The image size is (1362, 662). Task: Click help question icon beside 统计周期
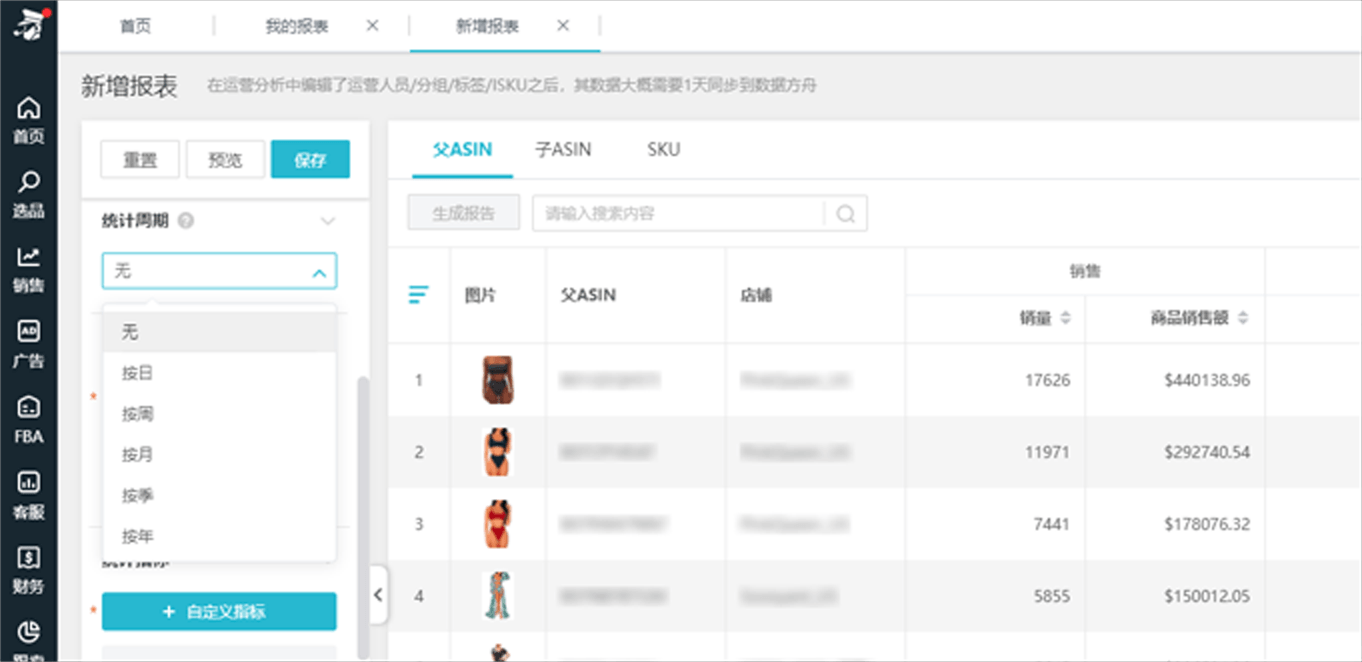pyautogui.click(x=185, y=221)
